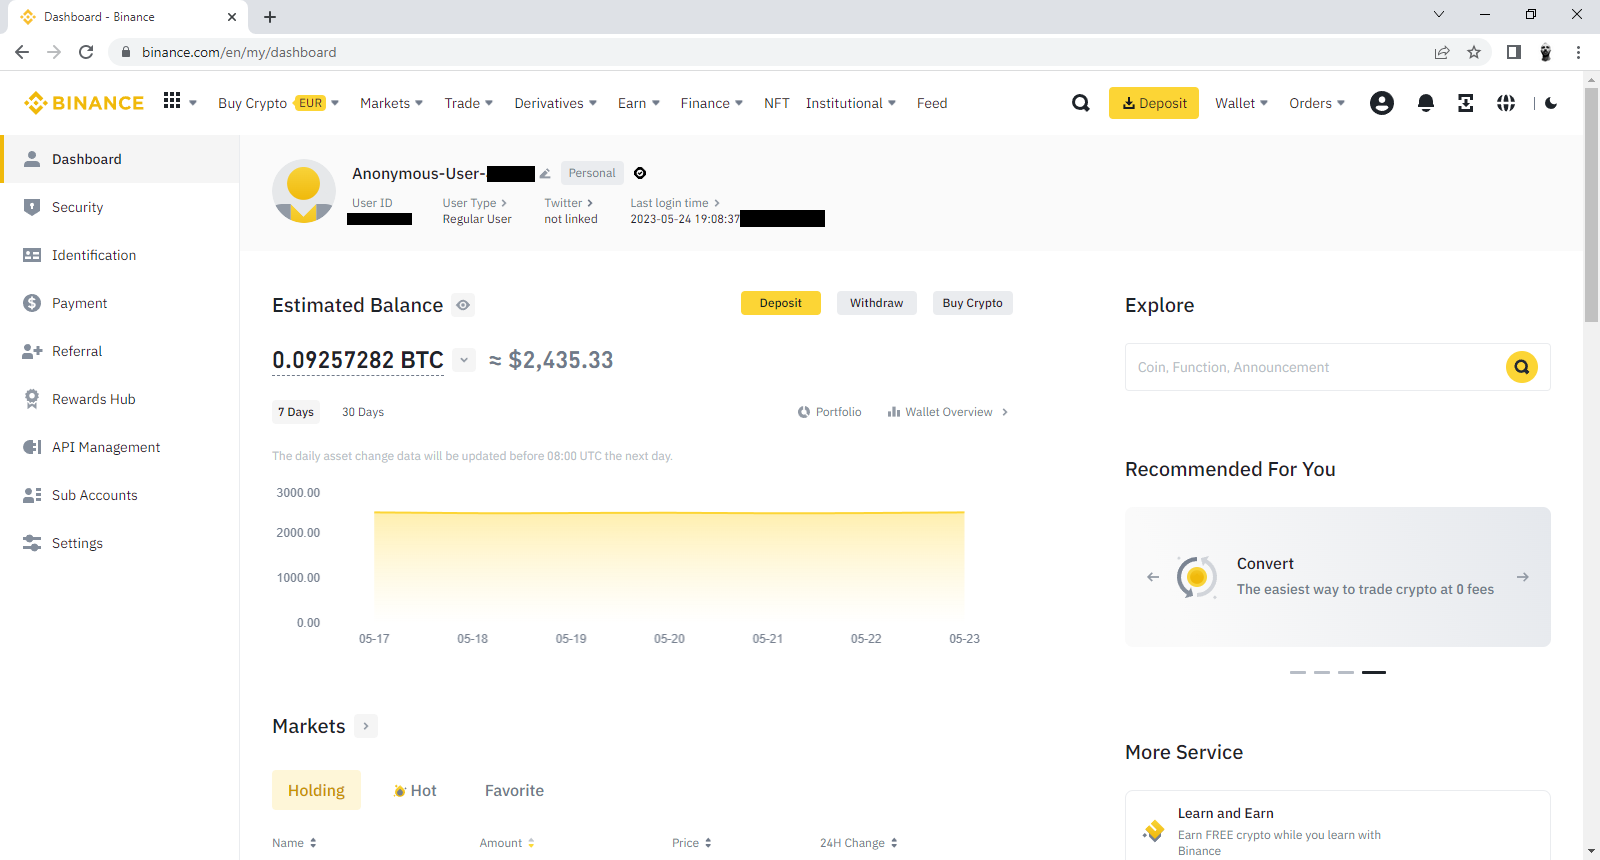Sort holdings by Amount
1600x860 pixels.
coord(507,843)
